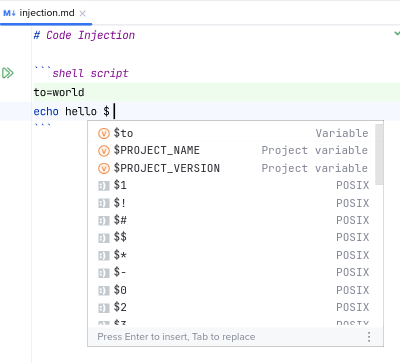The width and height of the screenshot is (400, 363).
Task: Click the variable icon beside $to
Action: pos(104,133)
